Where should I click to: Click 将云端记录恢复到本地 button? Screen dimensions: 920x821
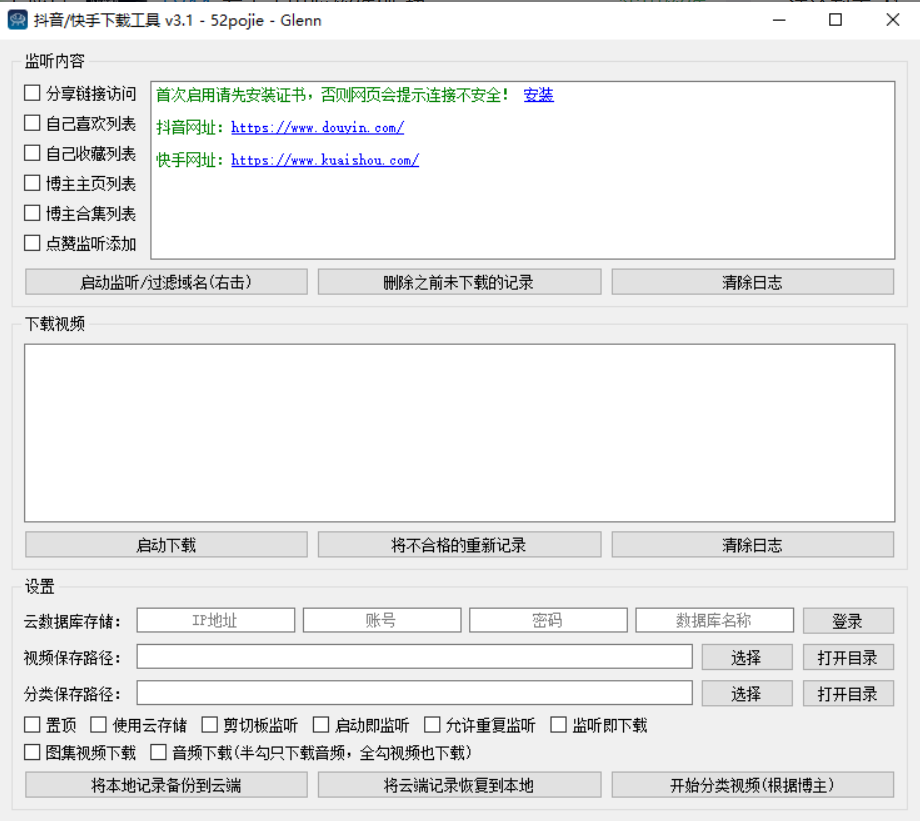(x=459, y=785)
